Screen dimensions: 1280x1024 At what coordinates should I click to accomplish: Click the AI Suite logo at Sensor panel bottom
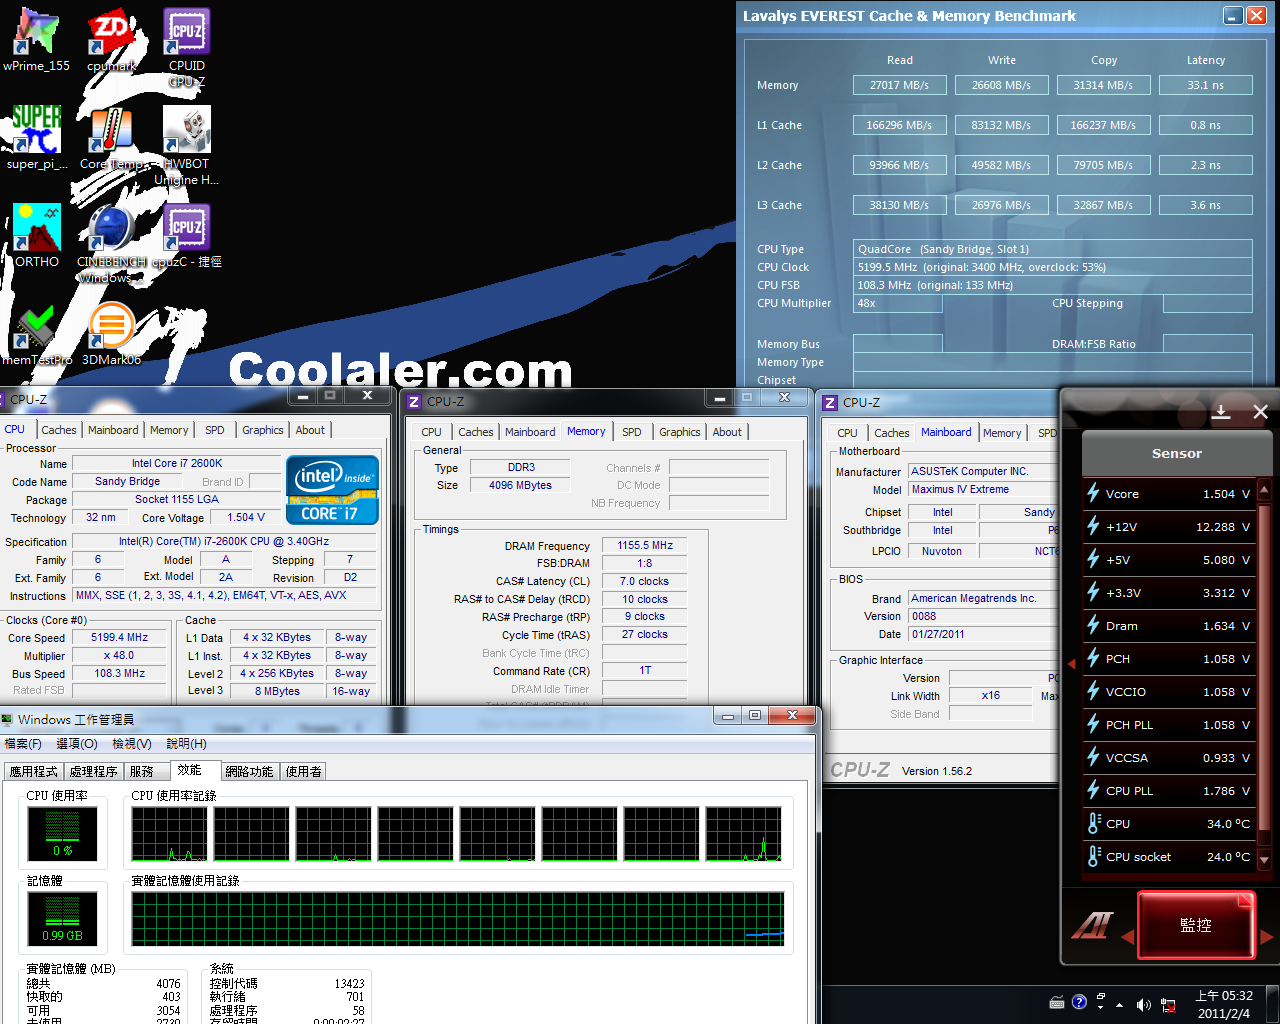click(x=1092, y=926)
